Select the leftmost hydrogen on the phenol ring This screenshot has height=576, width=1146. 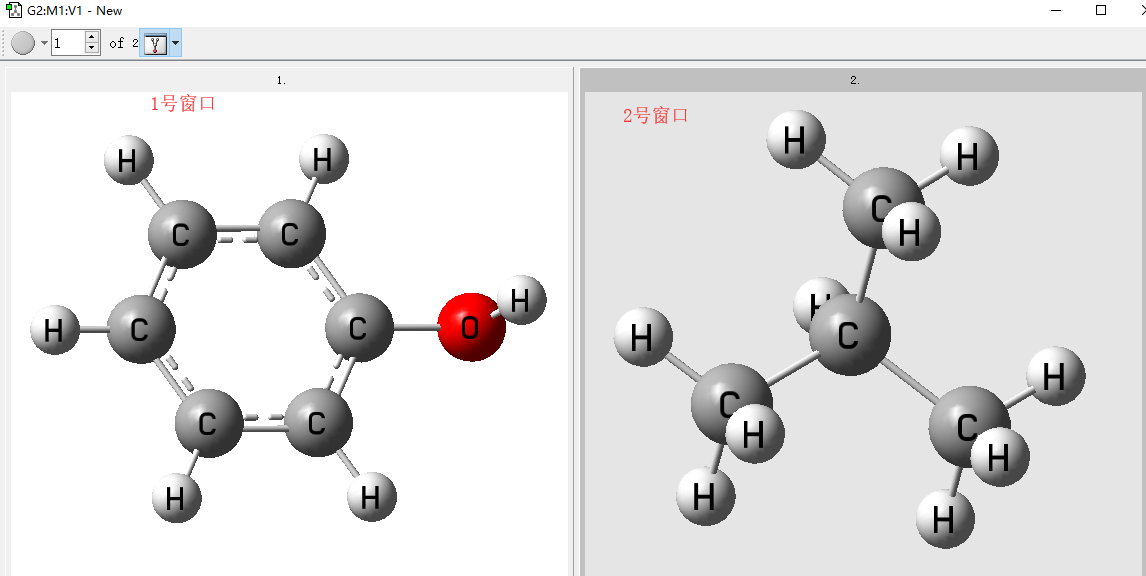pyautogui.click(x=55, y=330)
